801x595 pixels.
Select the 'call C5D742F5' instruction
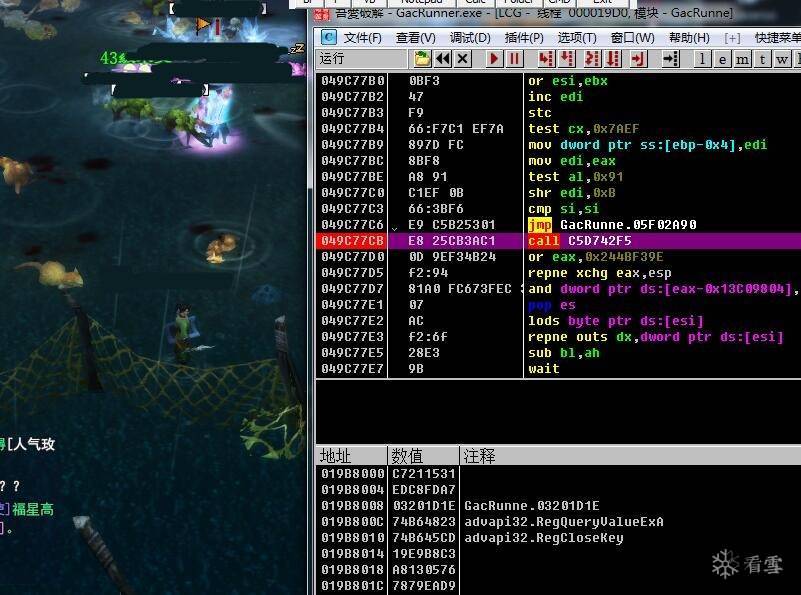(x=580, y=241)
